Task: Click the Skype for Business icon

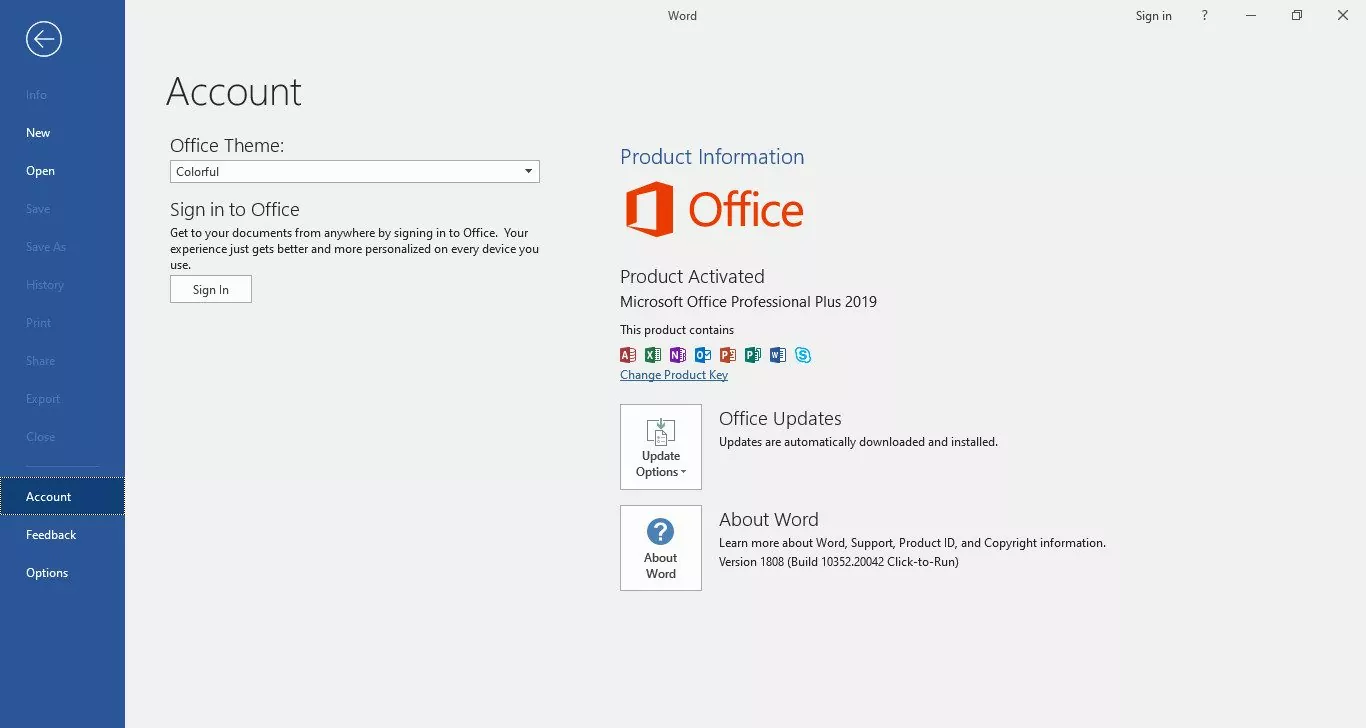Action: (x=803, y=355)
